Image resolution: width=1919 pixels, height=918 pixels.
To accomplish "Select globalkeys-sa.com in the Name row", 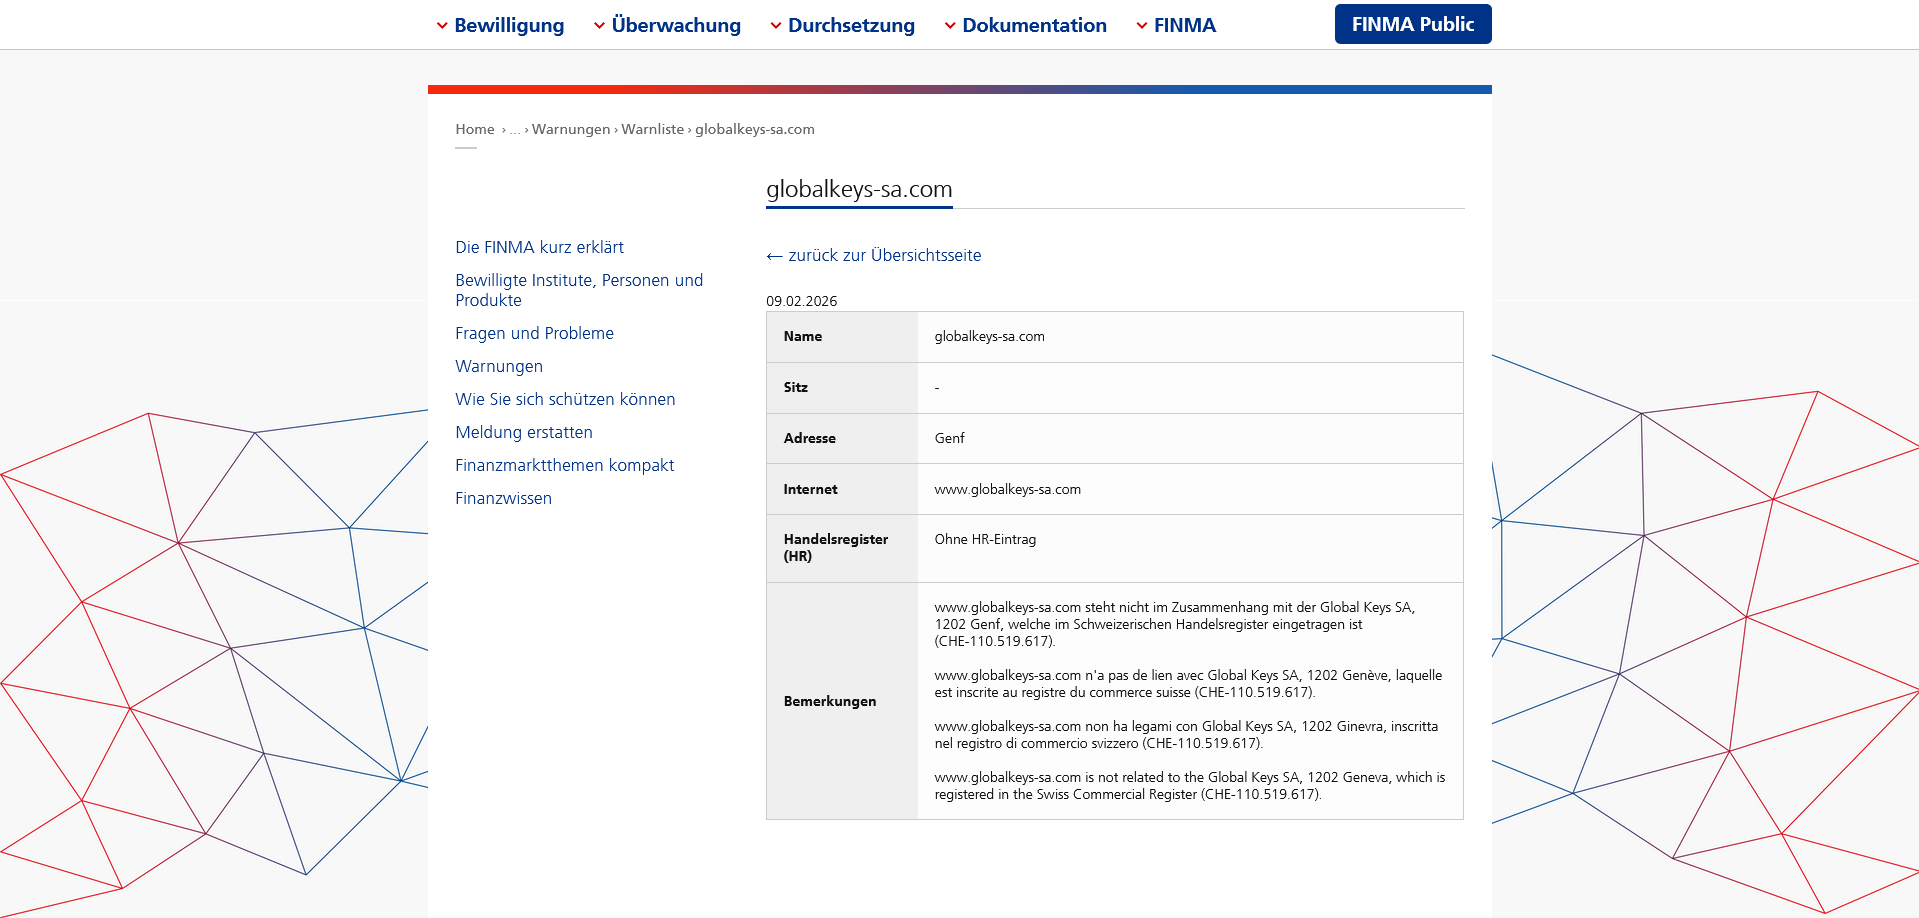I will pos(989,336).
